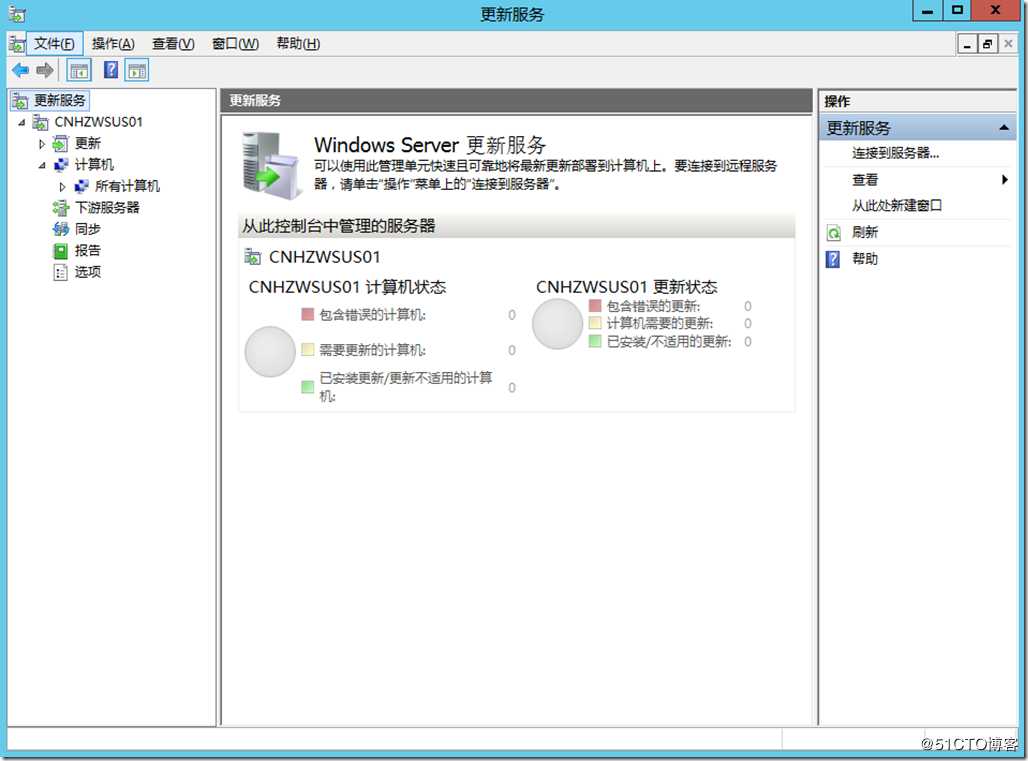Click the 查看 action in actions pane
This screenshot has height=761, width=1028.
865,180
